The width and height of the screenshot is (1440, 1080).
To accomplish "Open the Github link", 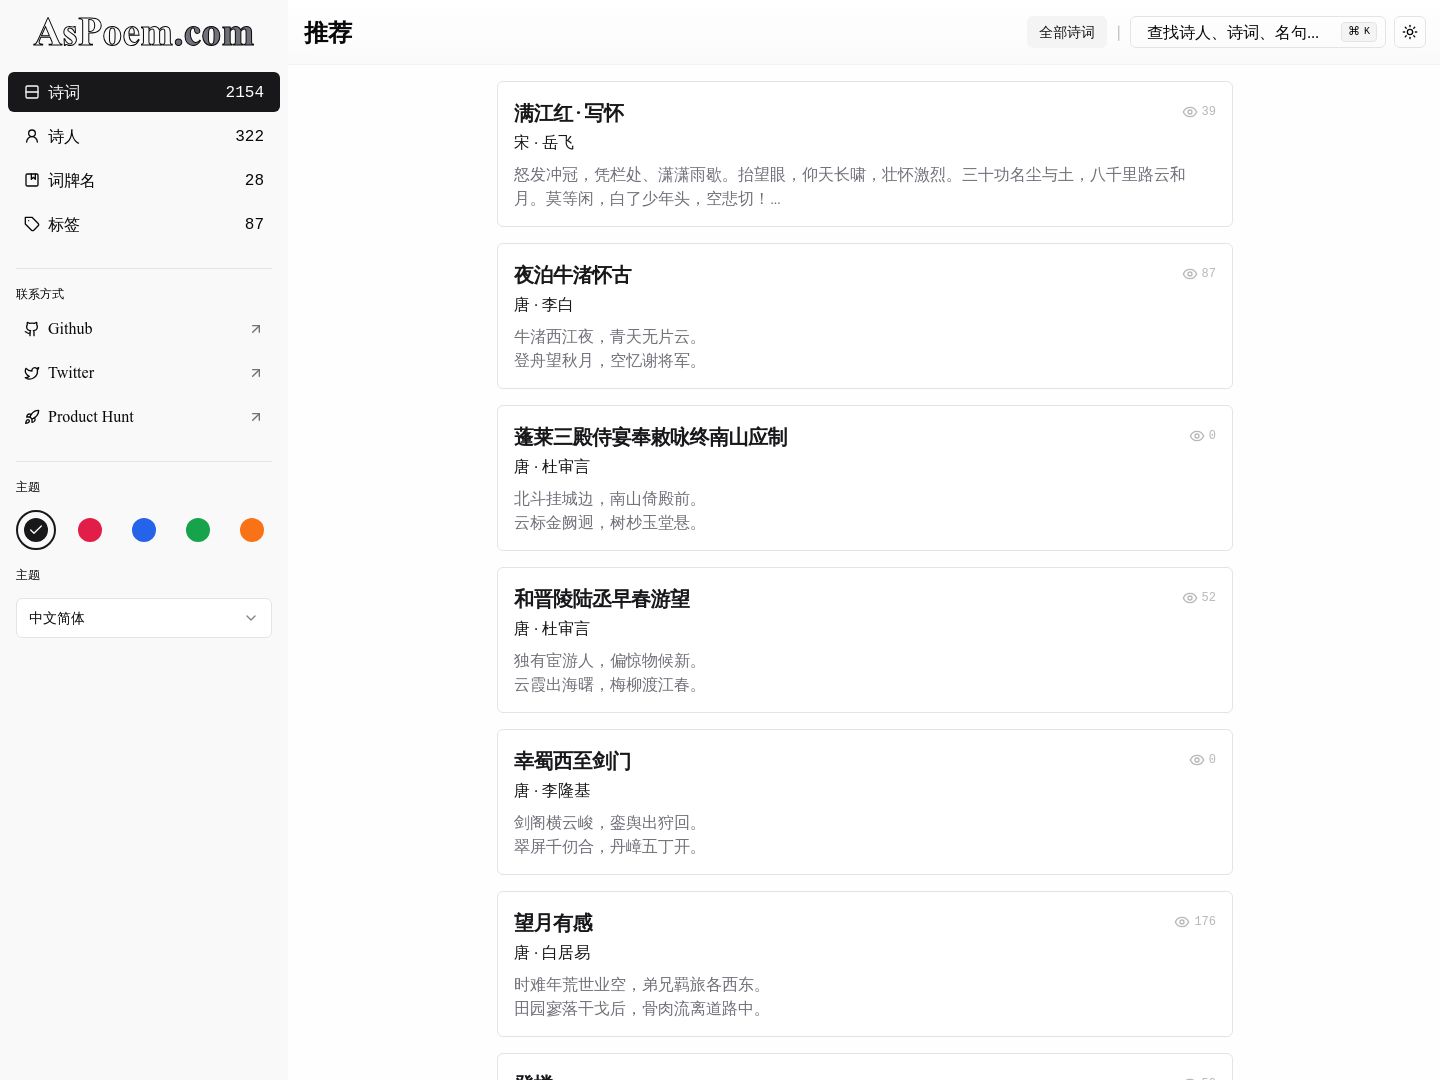I will point(144,329).
